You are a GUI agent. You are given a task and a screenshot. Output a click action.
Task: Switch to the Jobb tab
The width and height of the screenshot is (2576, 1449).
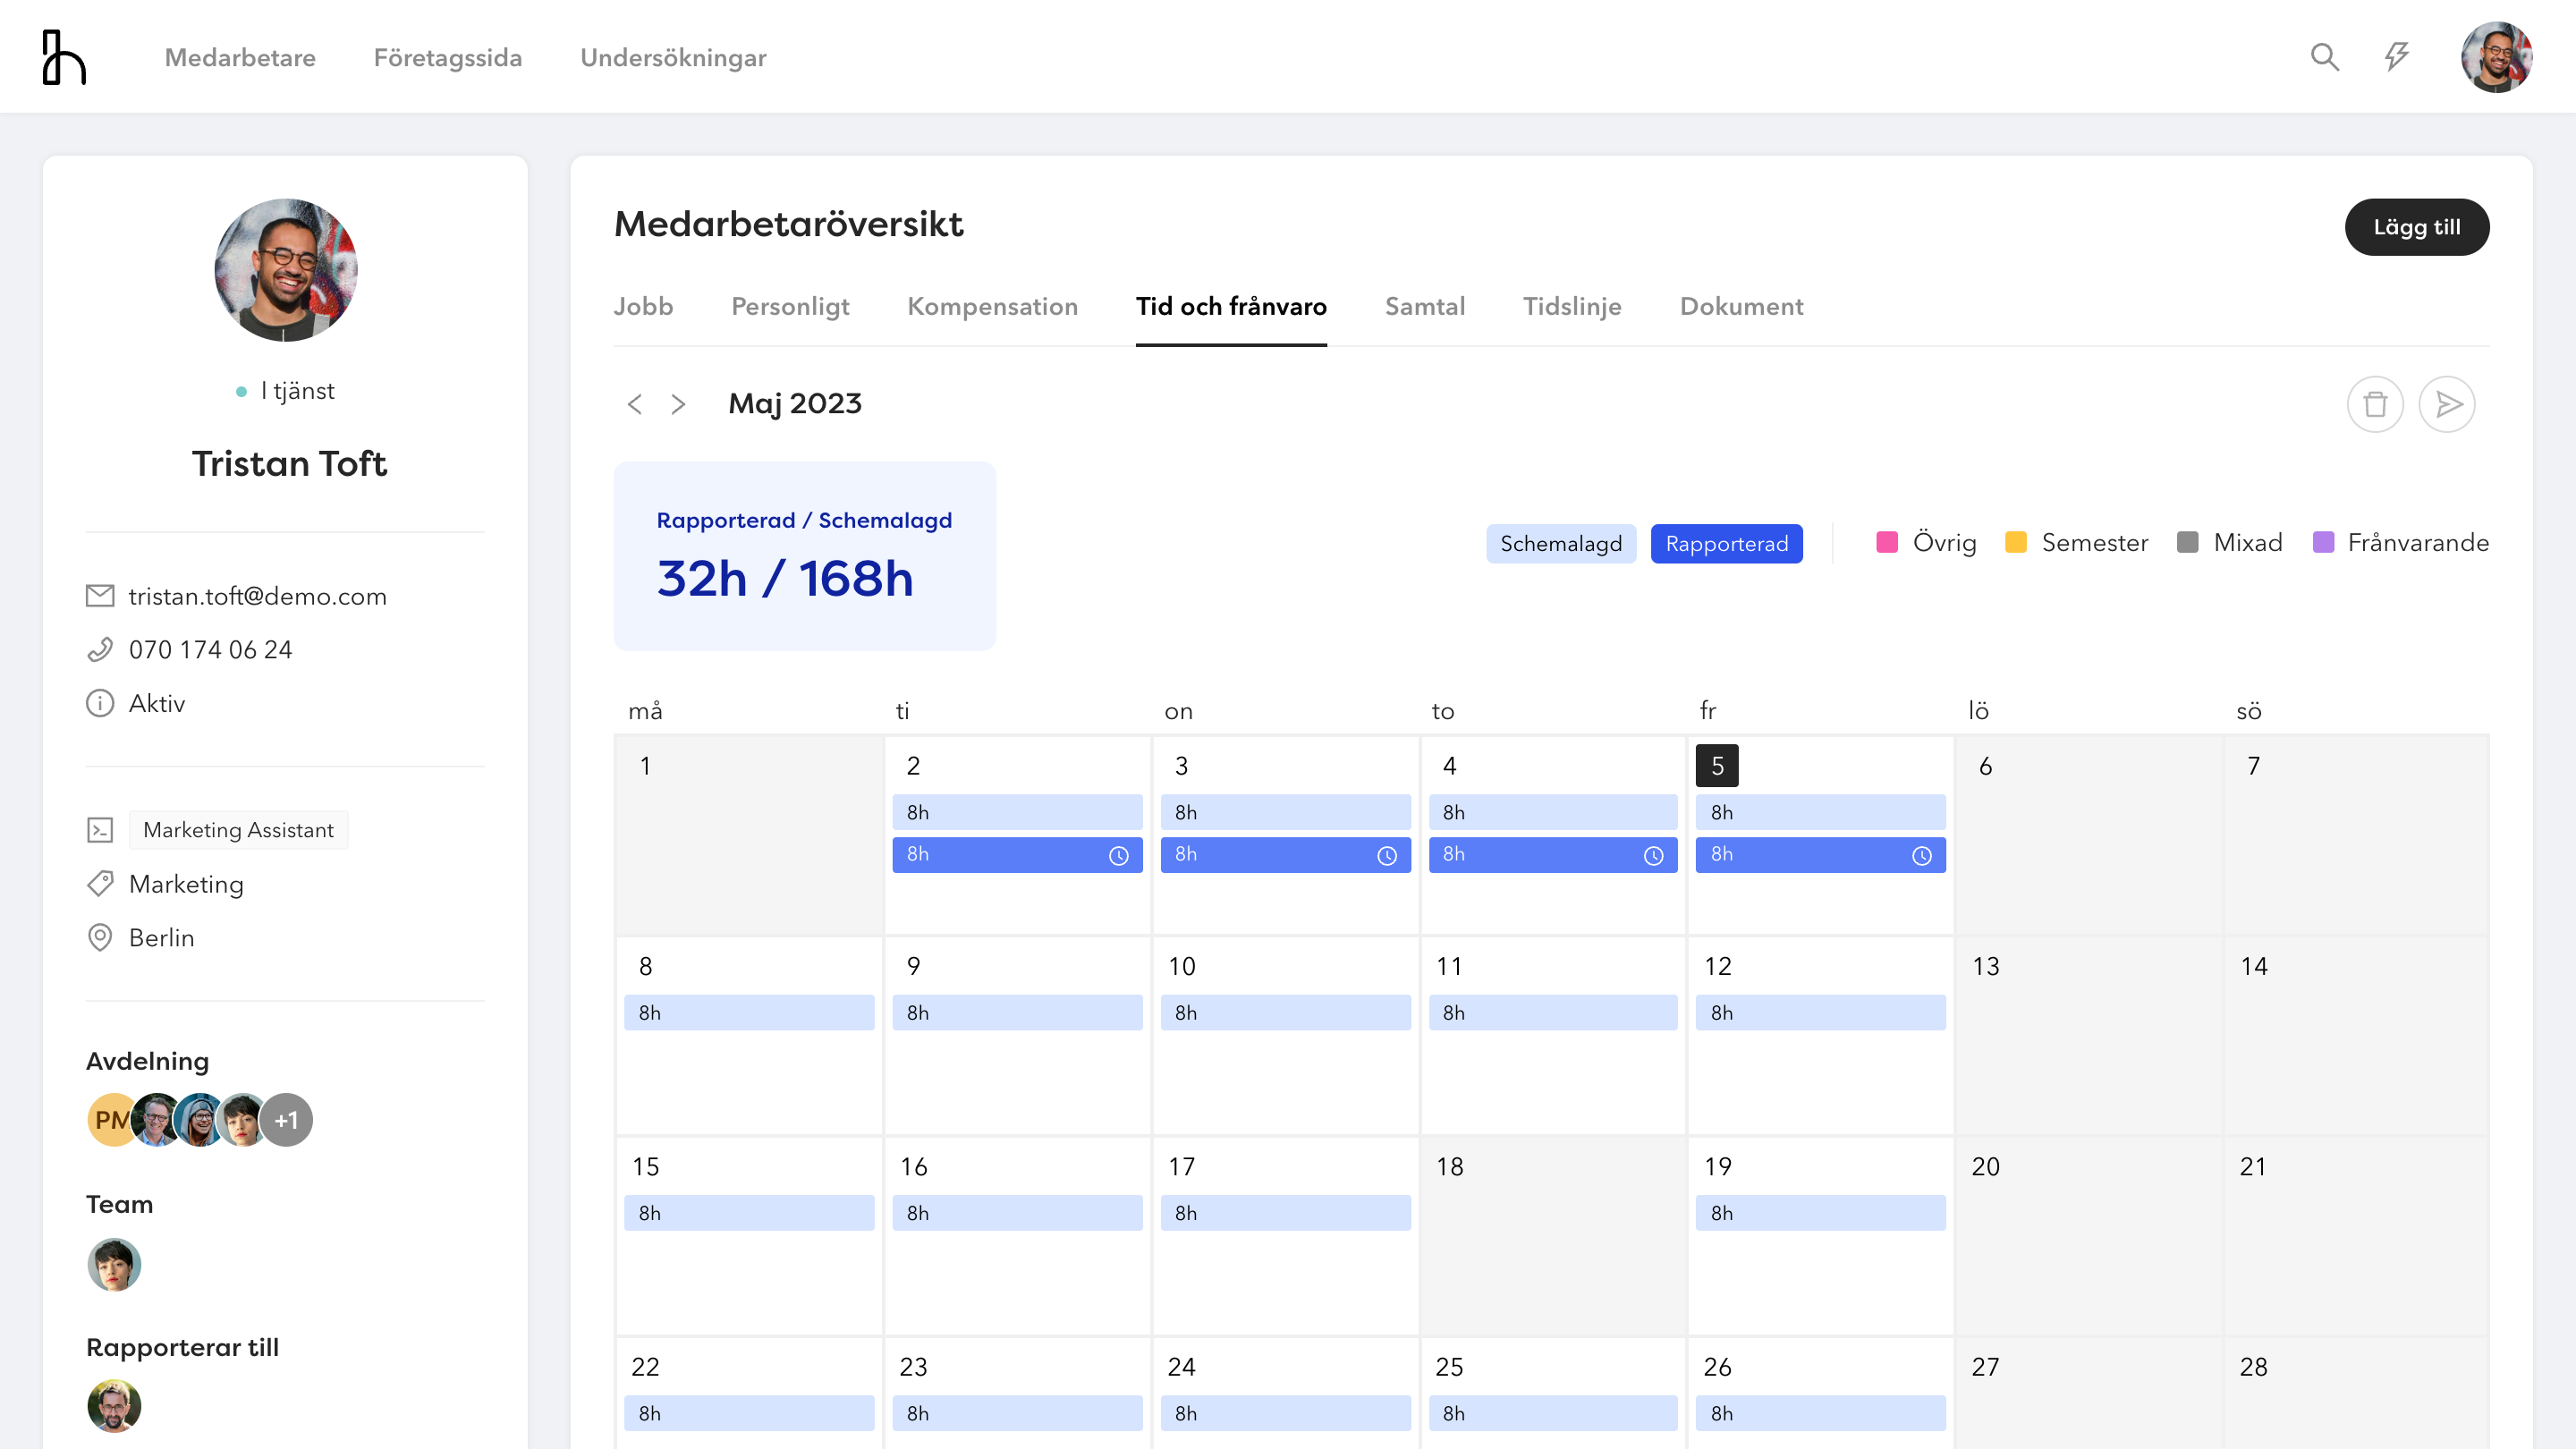pos(643,306)
